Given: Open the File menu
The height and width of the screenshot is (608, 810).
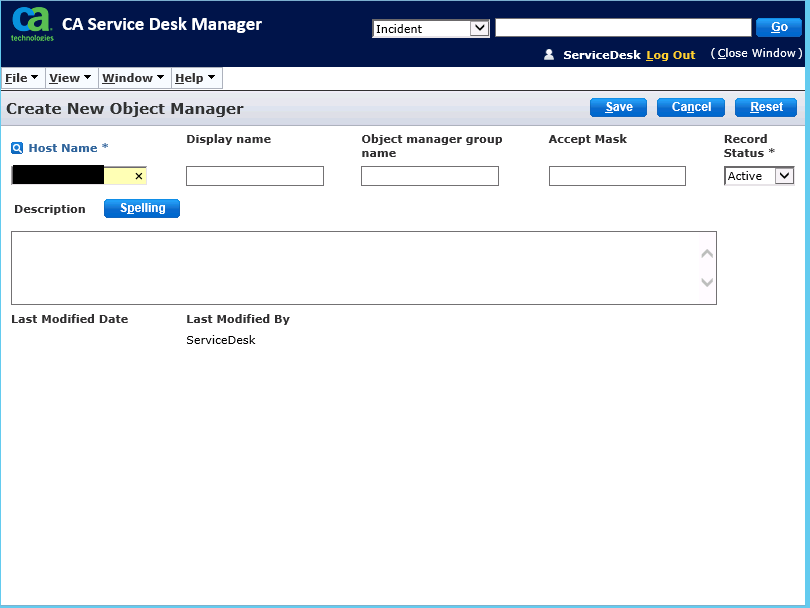Looking at the screenshot, I should pyautogui.click(x=21, y=78).
